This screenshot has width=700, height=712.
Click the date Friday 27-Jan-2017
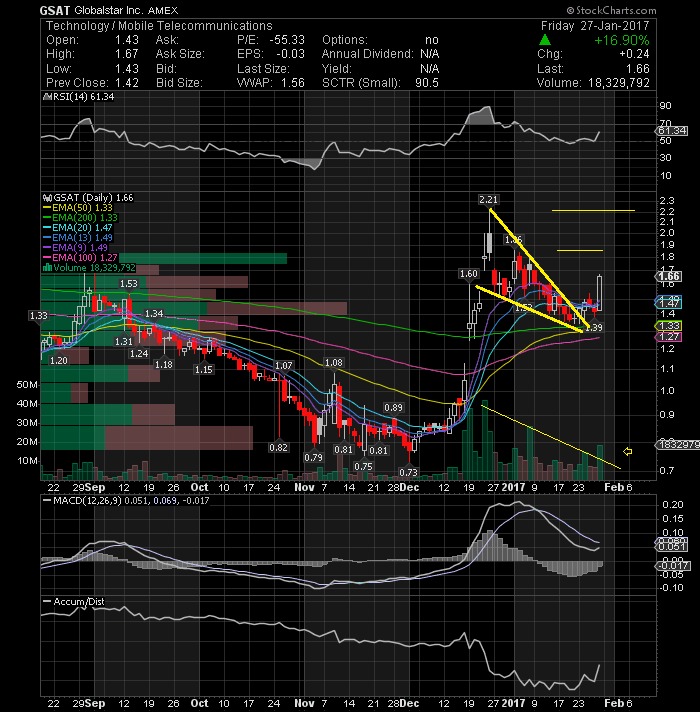[x=595, y=26]
